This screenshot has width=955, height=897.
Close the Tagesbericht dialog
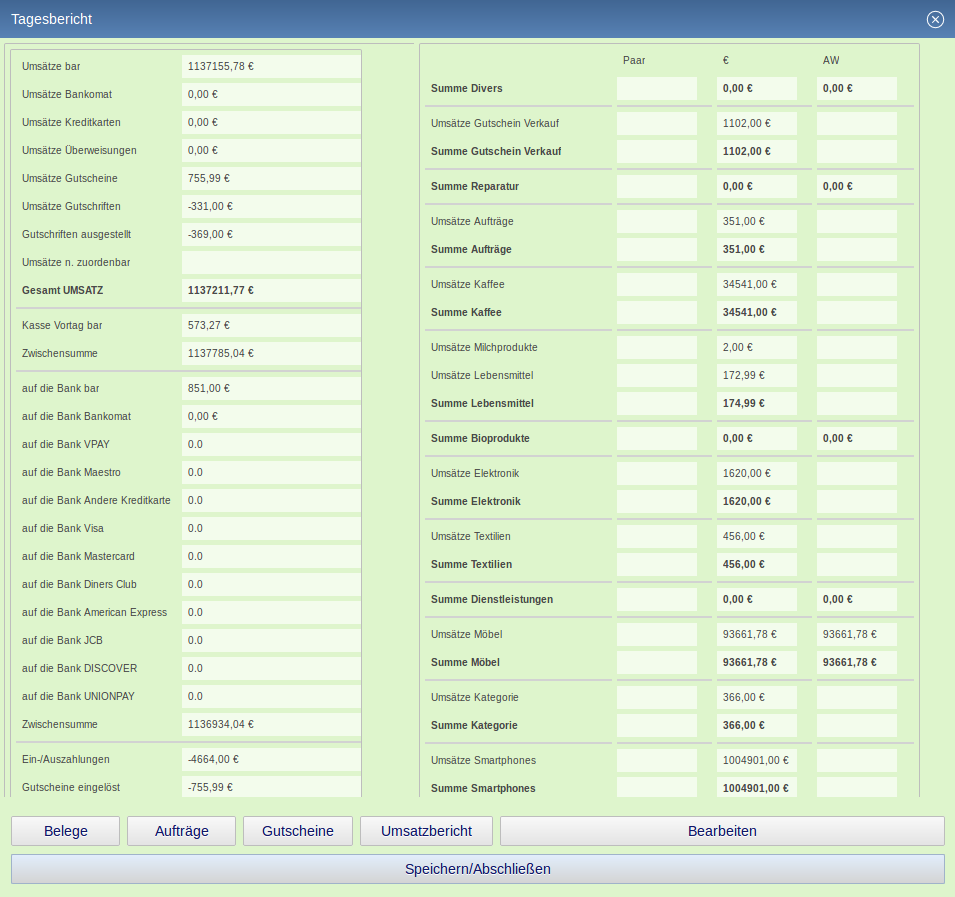click(935, 19)
